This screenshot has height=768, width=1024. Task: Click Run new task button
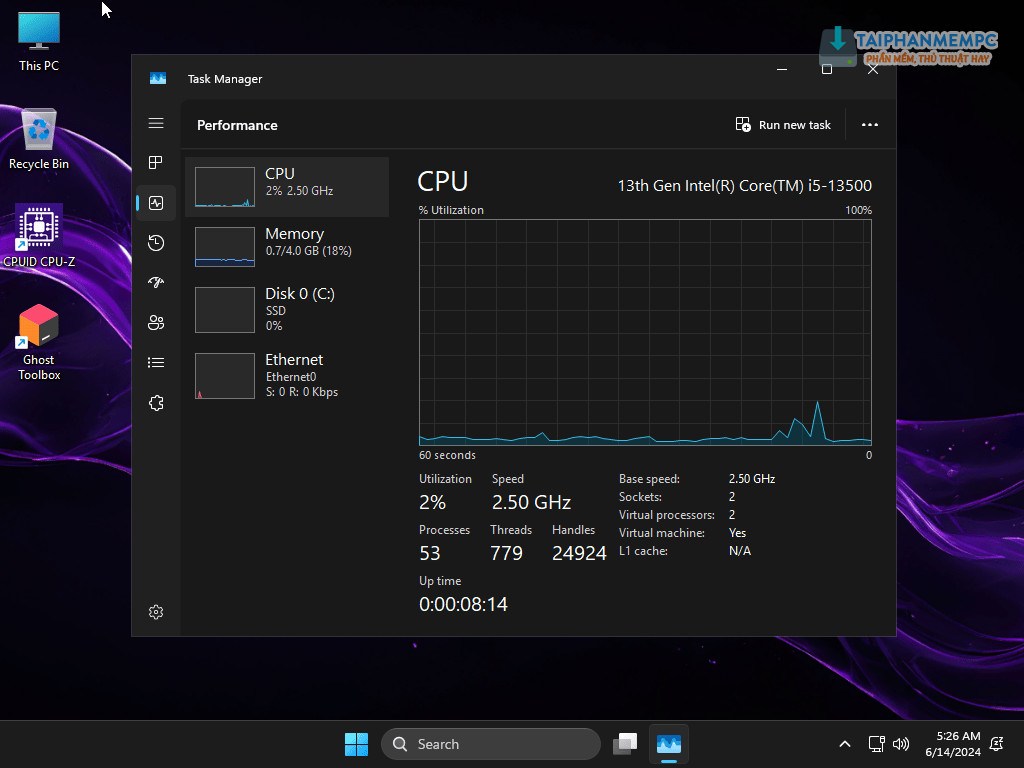(x=783, y=125)
